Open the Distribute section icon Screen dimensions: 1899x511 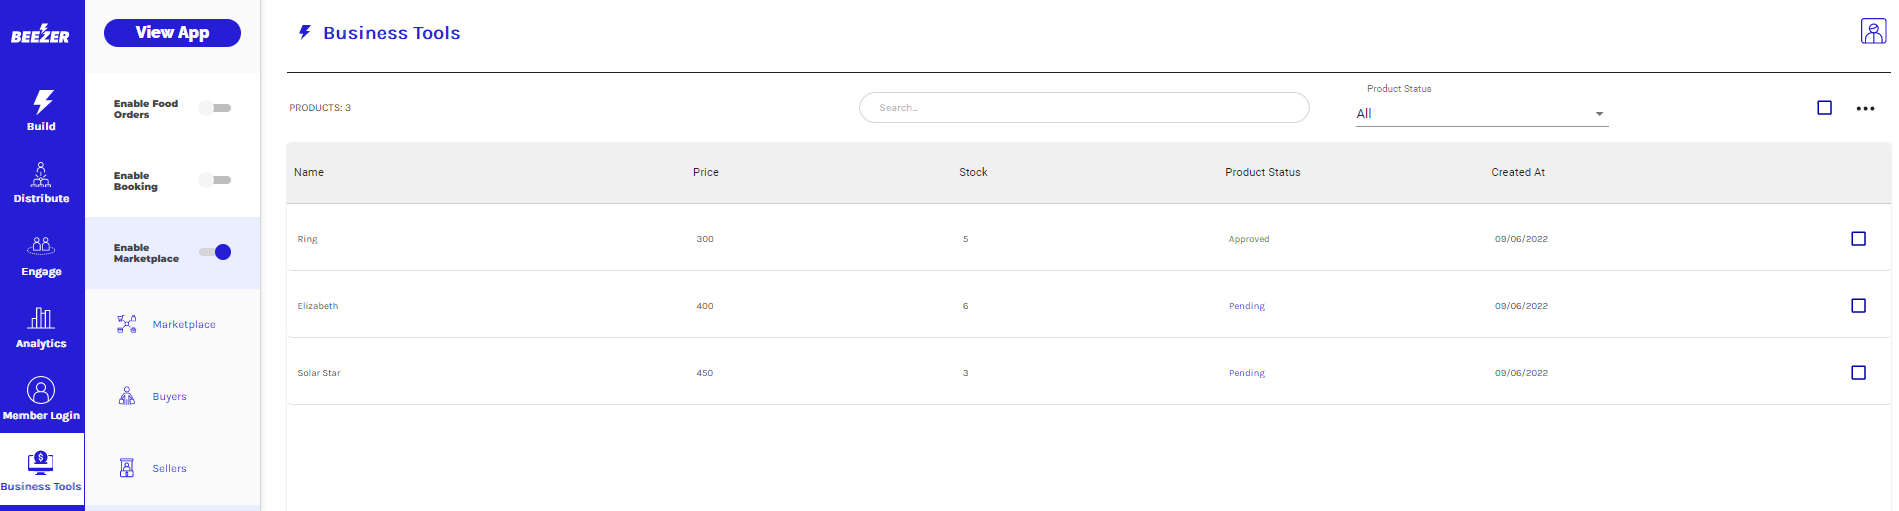click(41, 175)
